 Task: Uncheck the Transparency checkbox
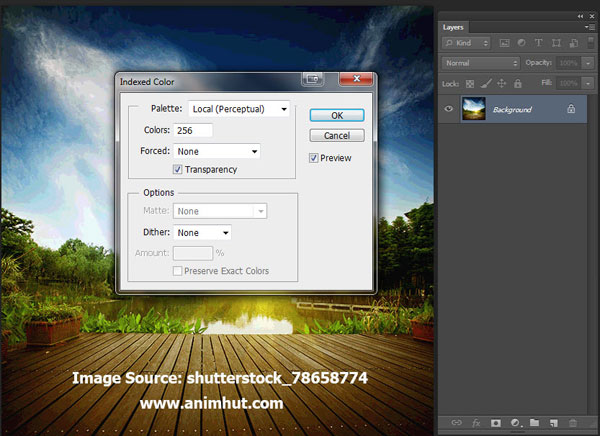point(178,170)
